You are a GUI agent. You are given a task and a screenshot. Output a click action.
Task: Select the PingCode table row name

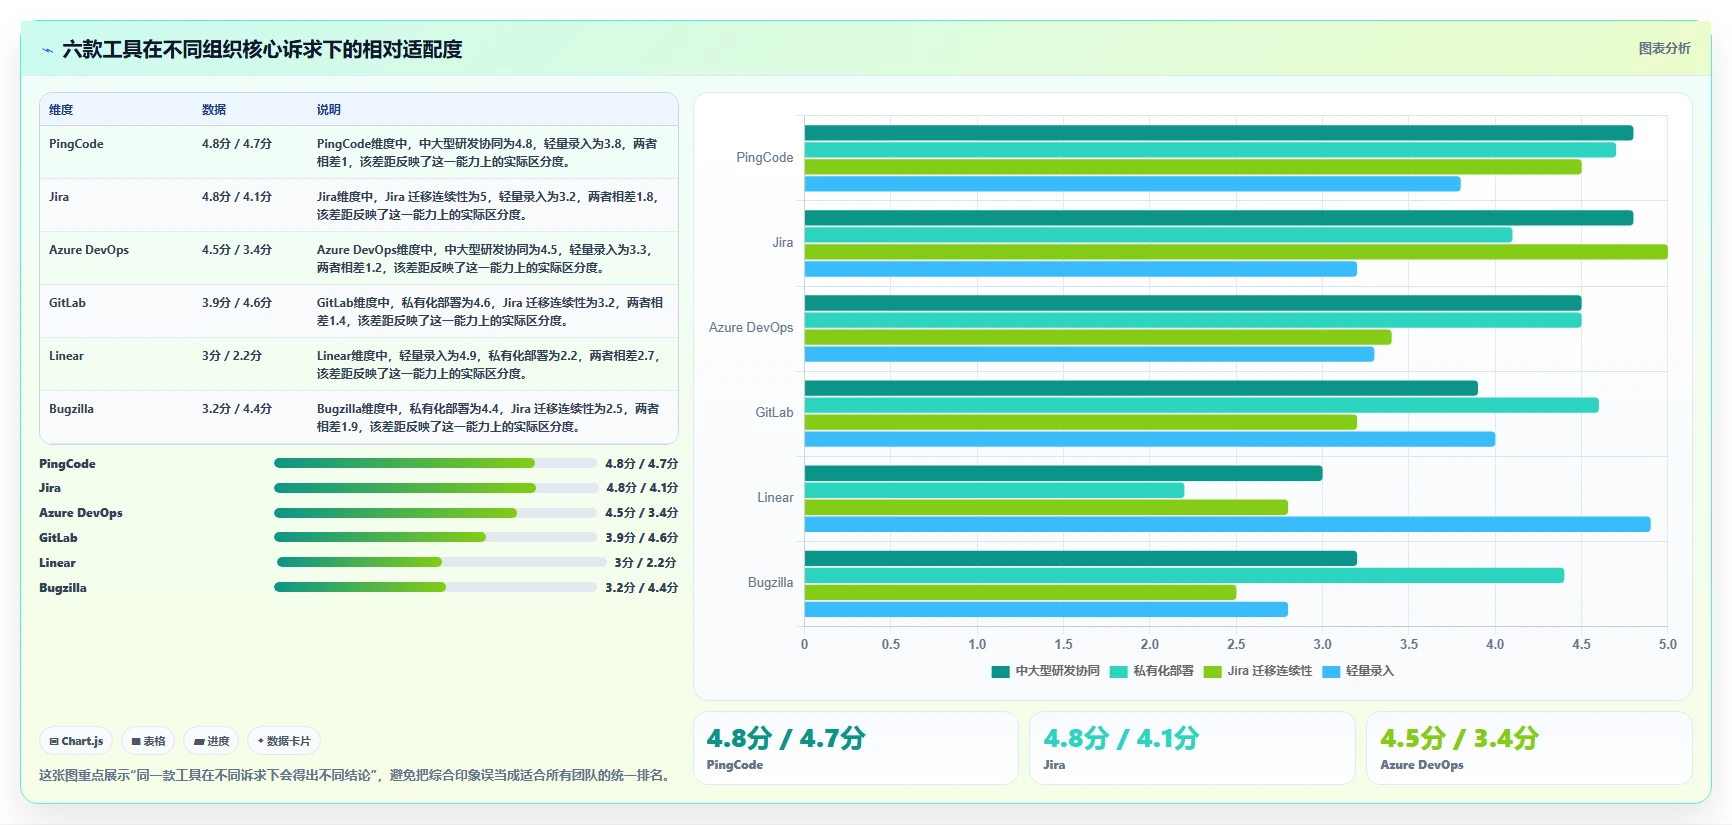click(76, 144)
